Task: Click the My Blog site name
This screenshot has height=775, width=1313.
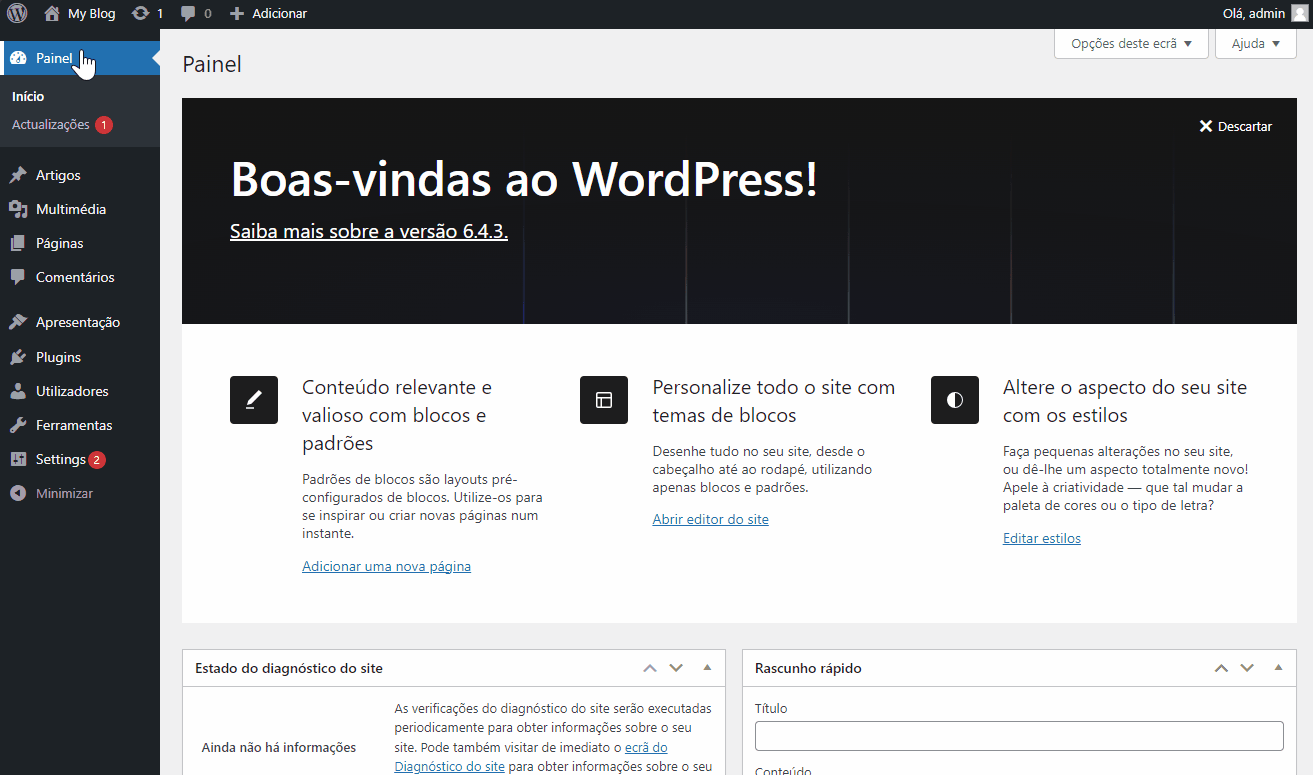Action: coord(92,14)
